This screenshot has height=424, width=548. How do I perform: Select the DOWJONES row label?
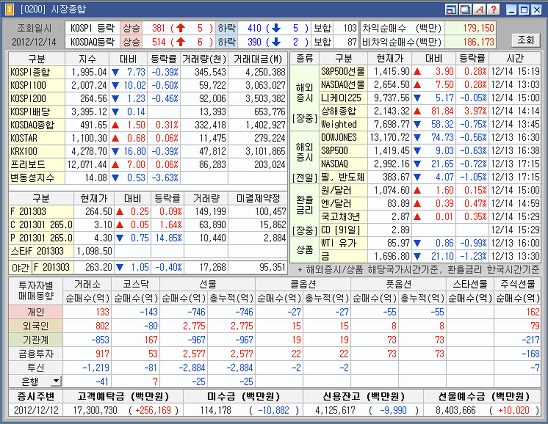[x=343, y=137]
